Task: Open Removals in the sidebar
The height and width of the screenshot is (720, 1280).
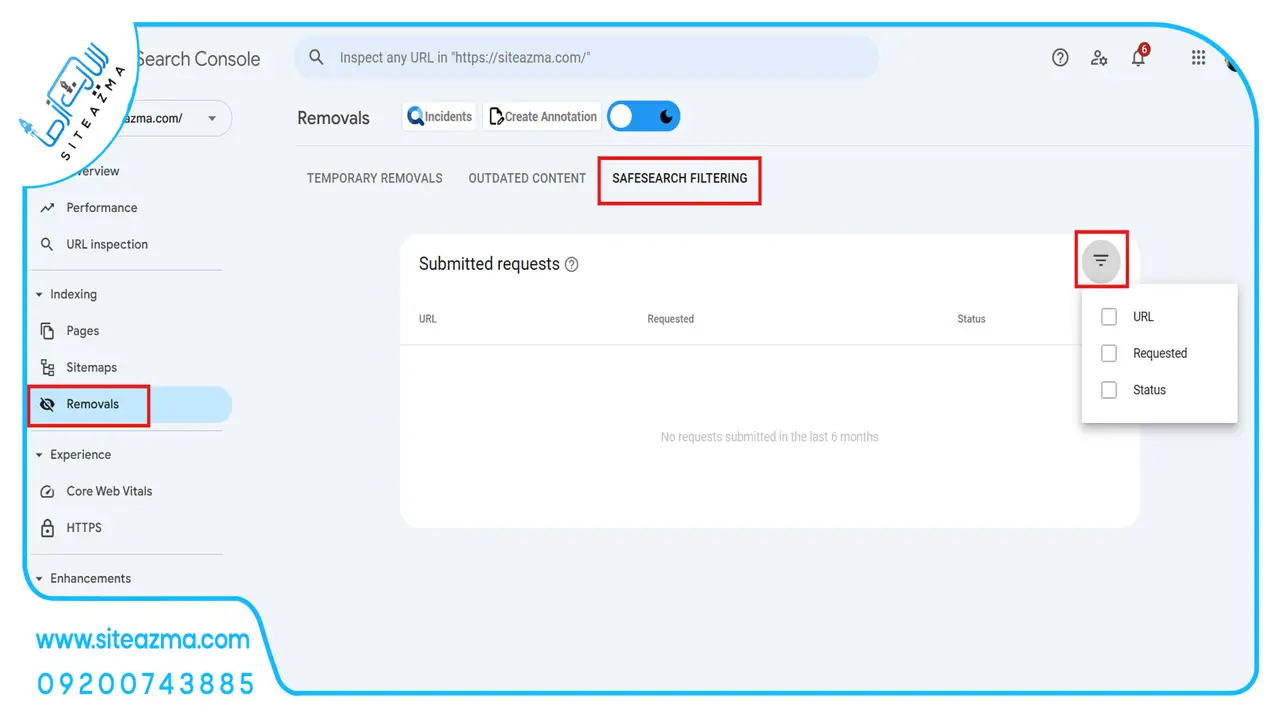Action: 93,404
